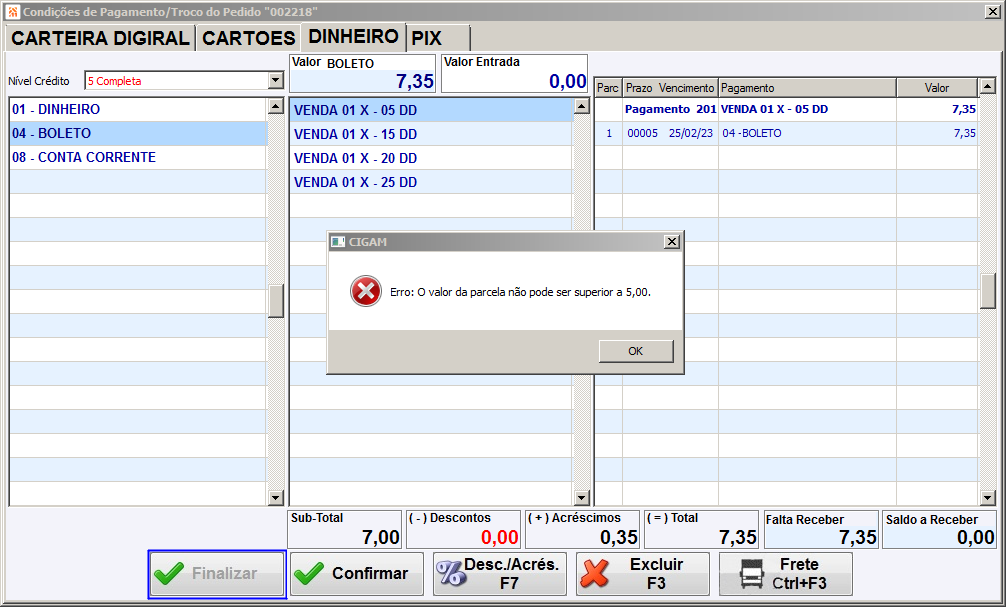Switch to the CARTOES tab
Viewport: 1006px width, 607px height.
pos(248,38)
